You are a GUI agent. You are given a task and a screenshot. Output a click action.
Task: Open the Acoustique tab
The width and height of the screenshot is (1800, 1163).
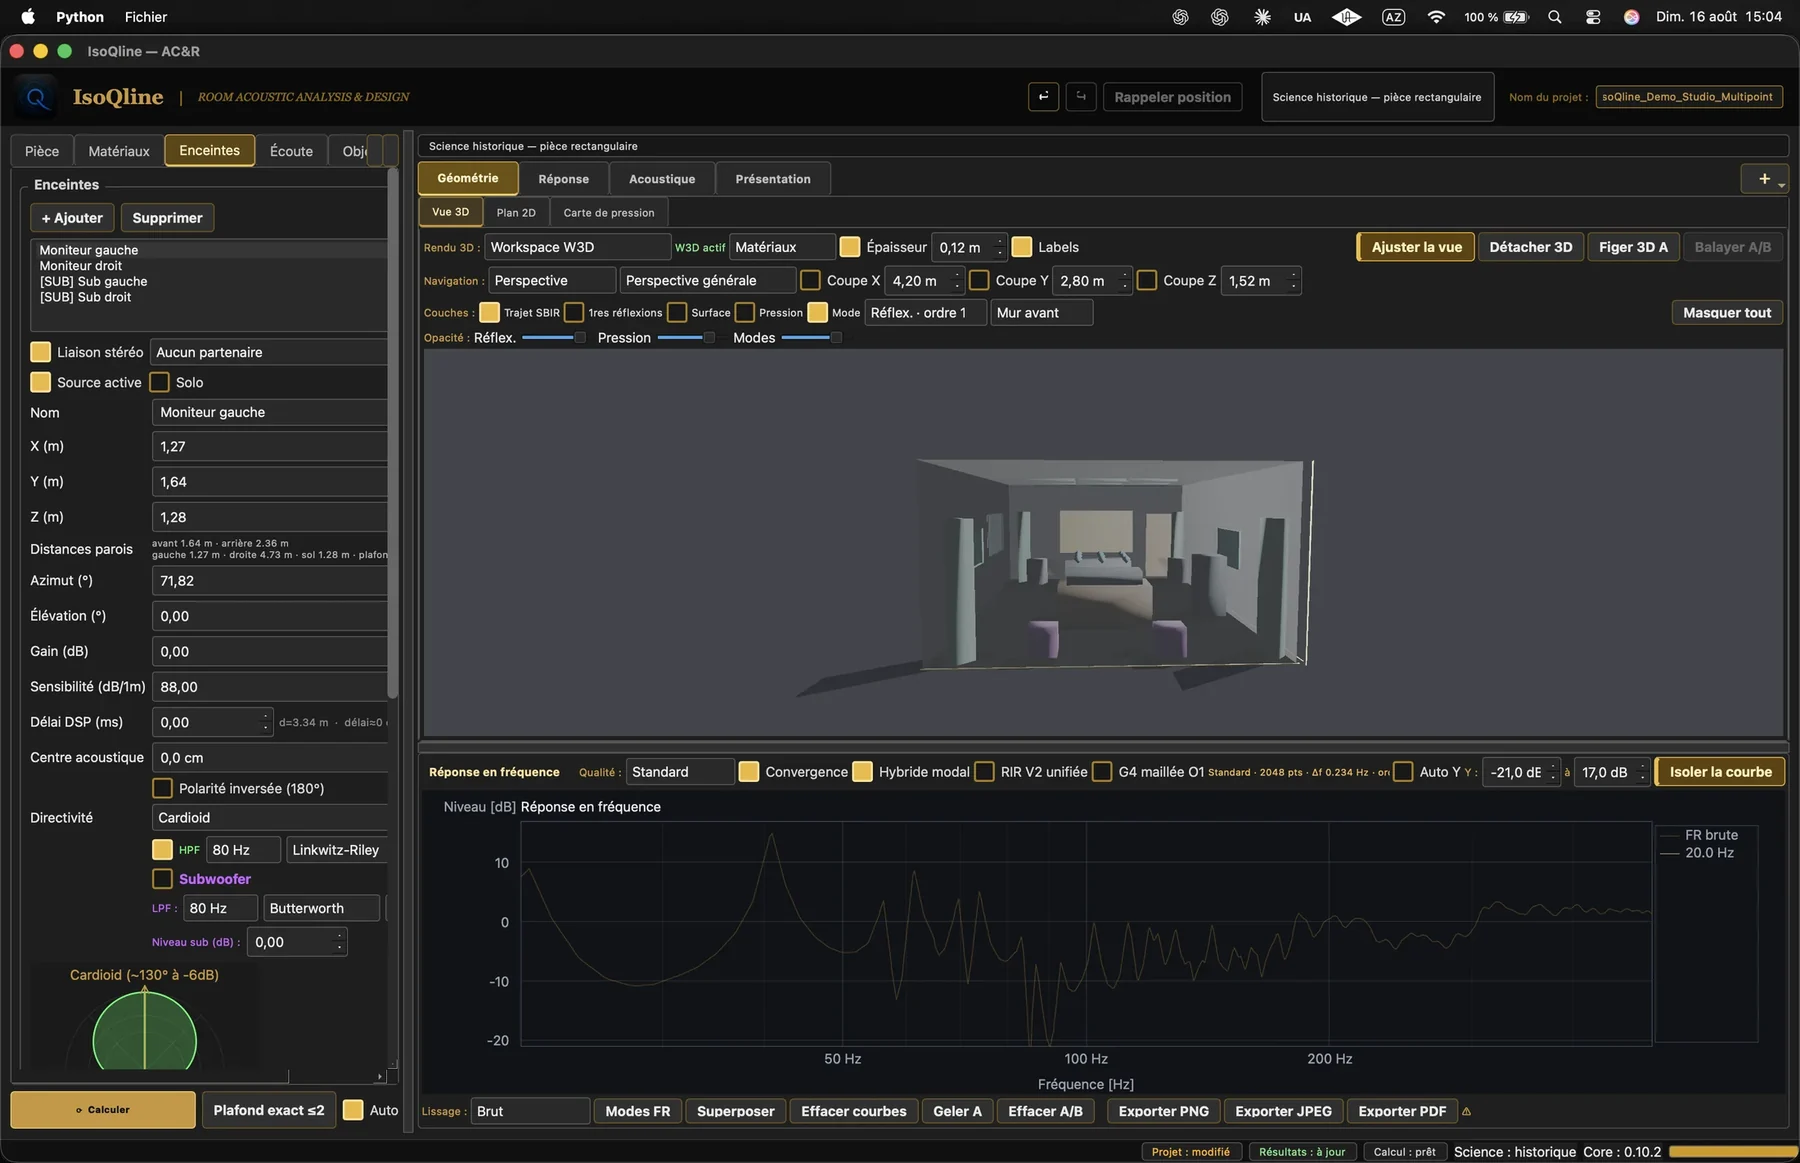pyautogui.click(x=662, y=179)
